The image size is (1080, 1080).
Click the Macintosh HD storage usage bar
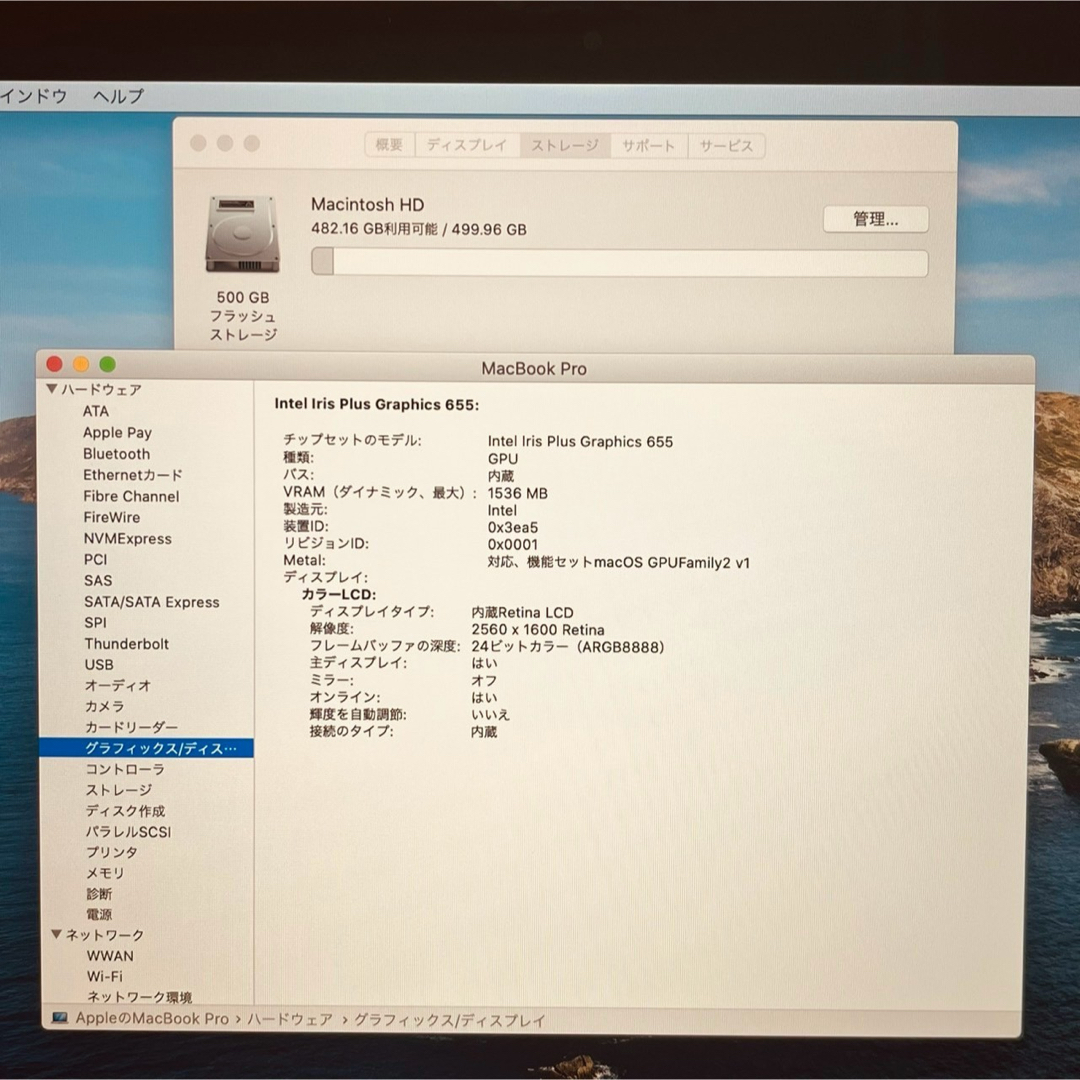click(x=619, y=262)
